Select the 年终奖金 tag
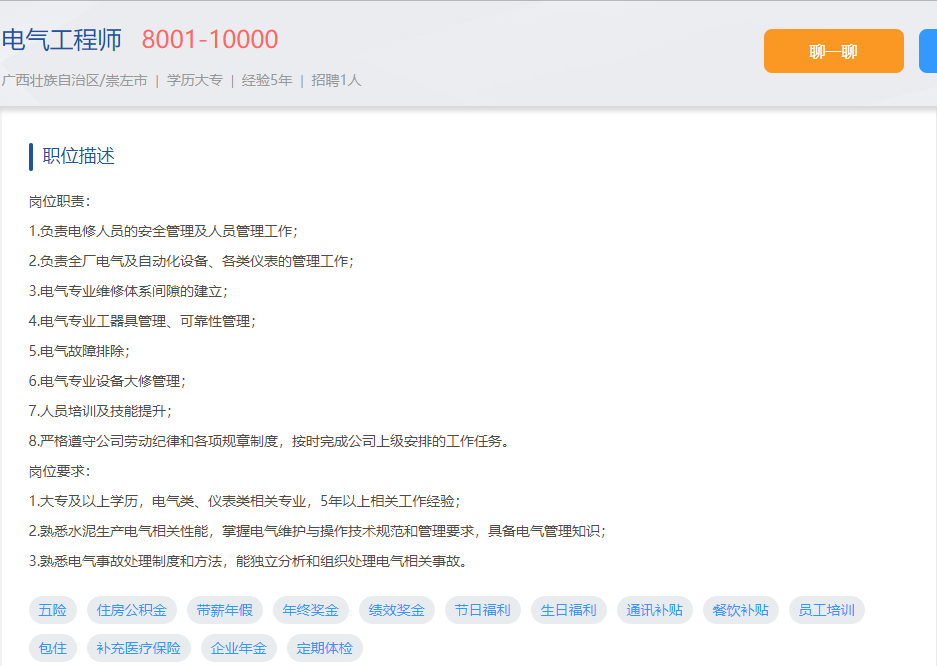The image size is (937, 666). (x=311, y=610)
